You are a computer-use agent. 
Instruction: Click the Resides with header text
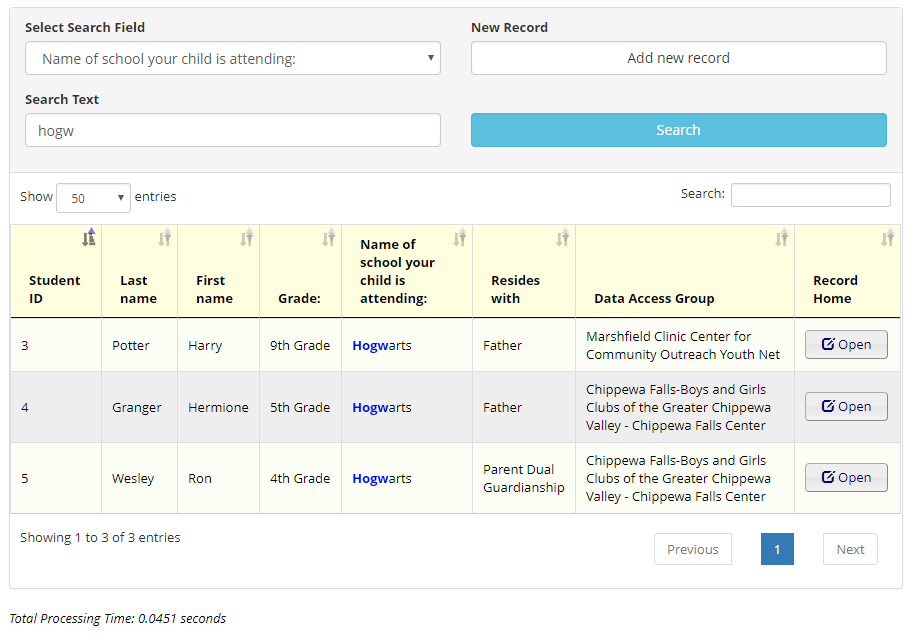click(515, 289)
